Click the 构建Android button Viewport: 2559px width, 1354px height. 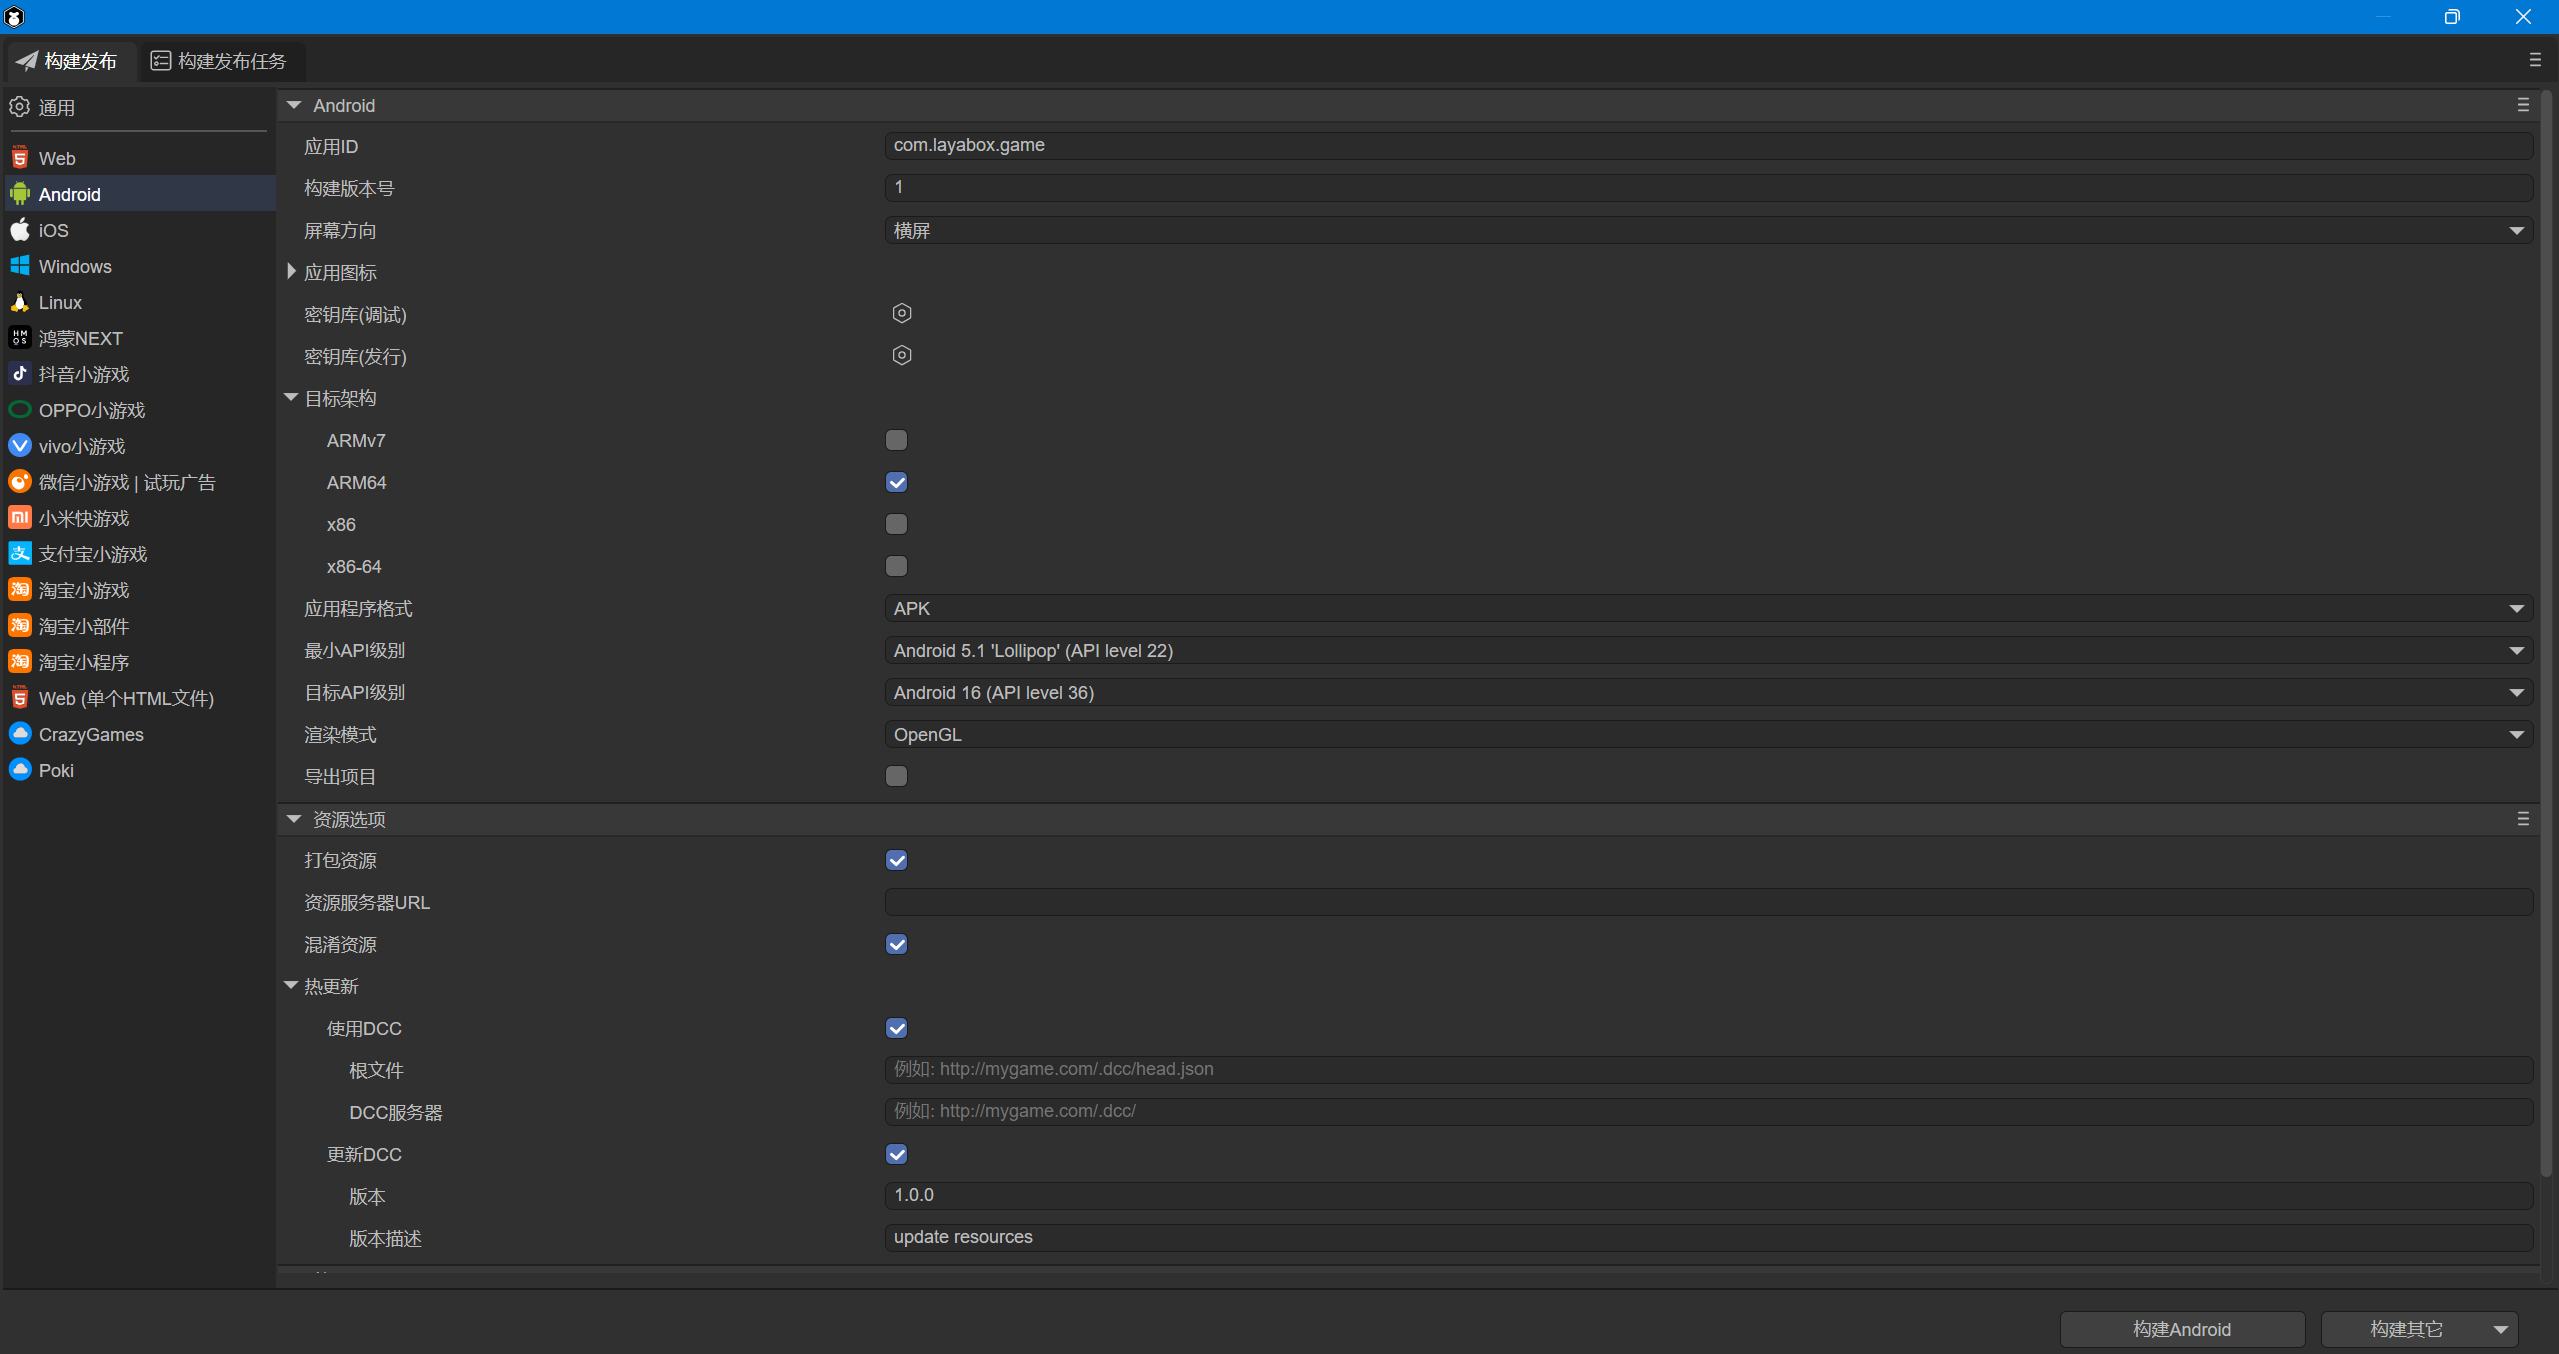[2181, 1329]
